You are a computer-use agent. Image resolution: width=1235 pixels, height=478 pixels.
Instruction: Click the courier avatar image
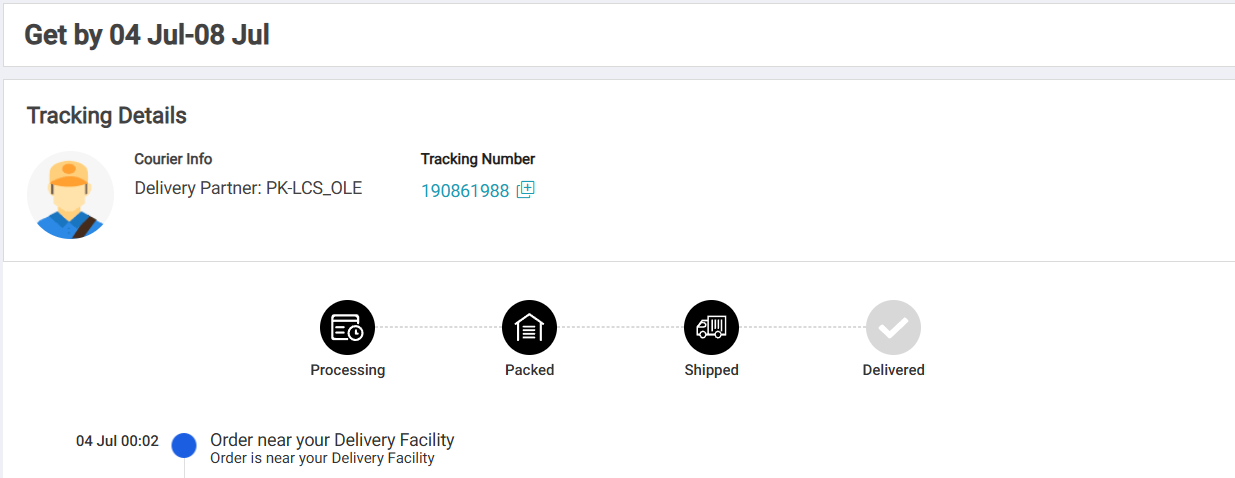(70, 195)
